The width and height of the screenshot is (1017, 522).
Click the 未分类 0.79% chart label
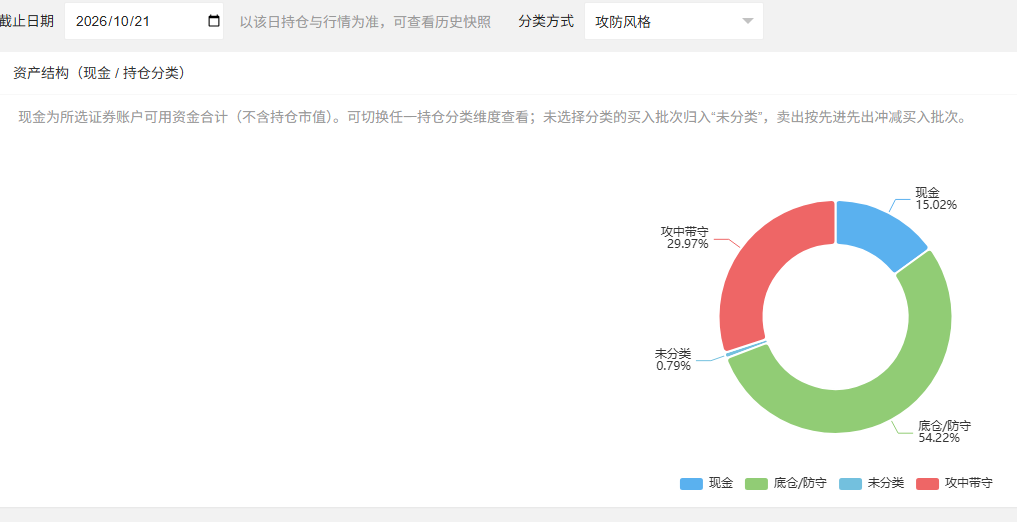[673, 360]
